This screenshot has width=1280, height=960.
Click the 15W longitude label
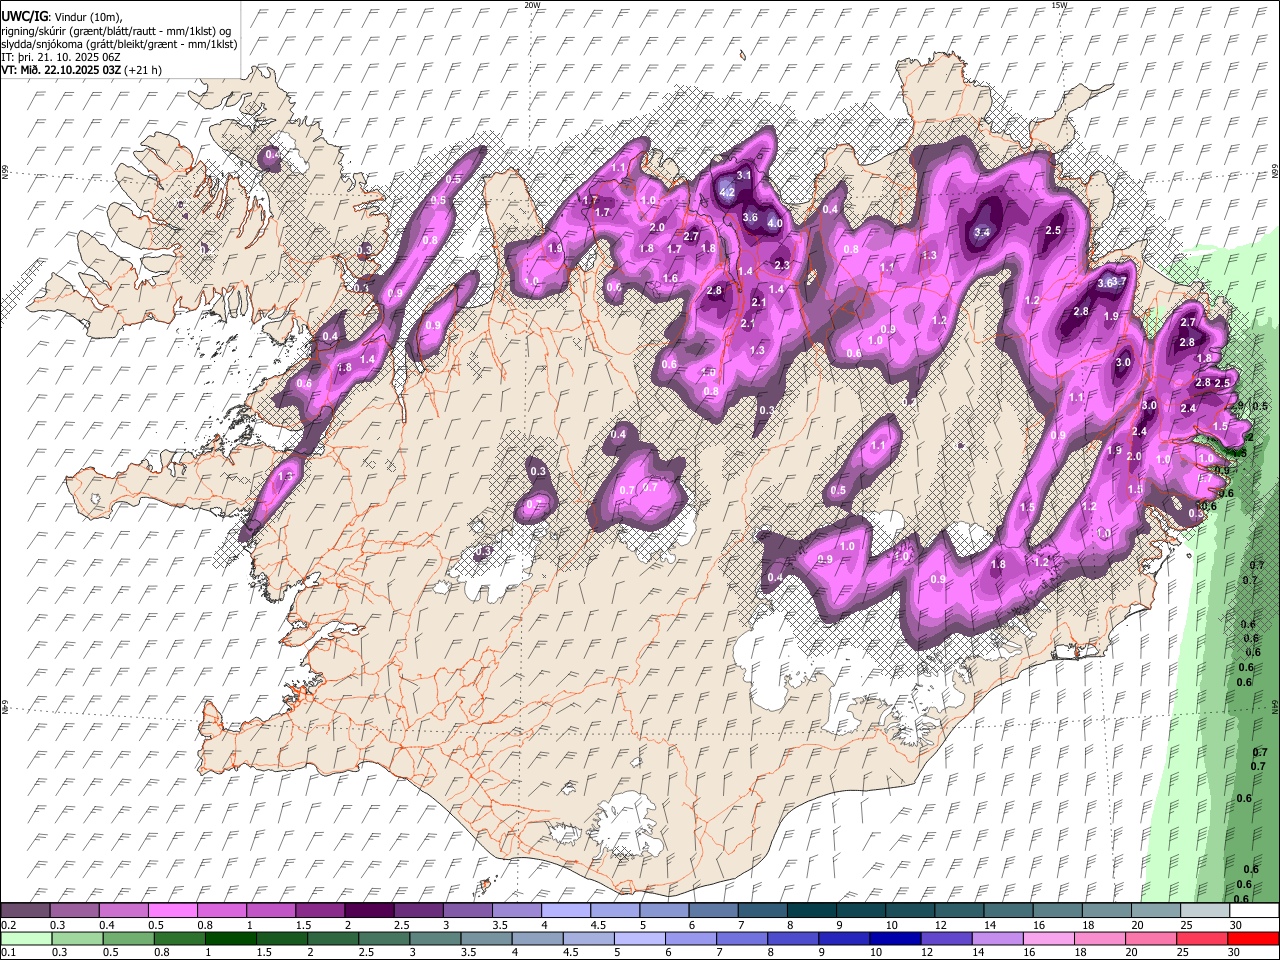pos(1059,5)
